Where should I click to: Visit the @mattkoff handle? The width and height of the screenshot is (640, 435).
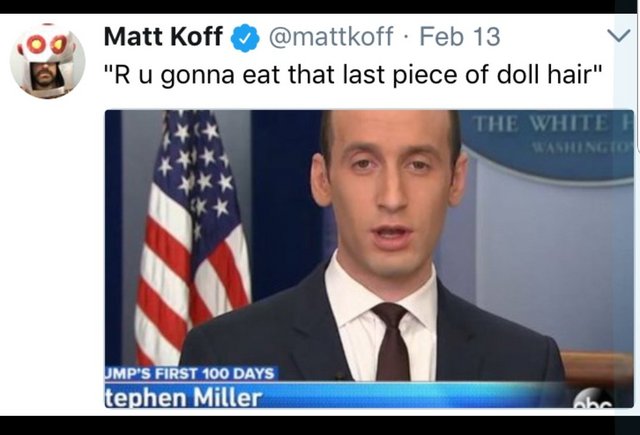click(331, 36)
